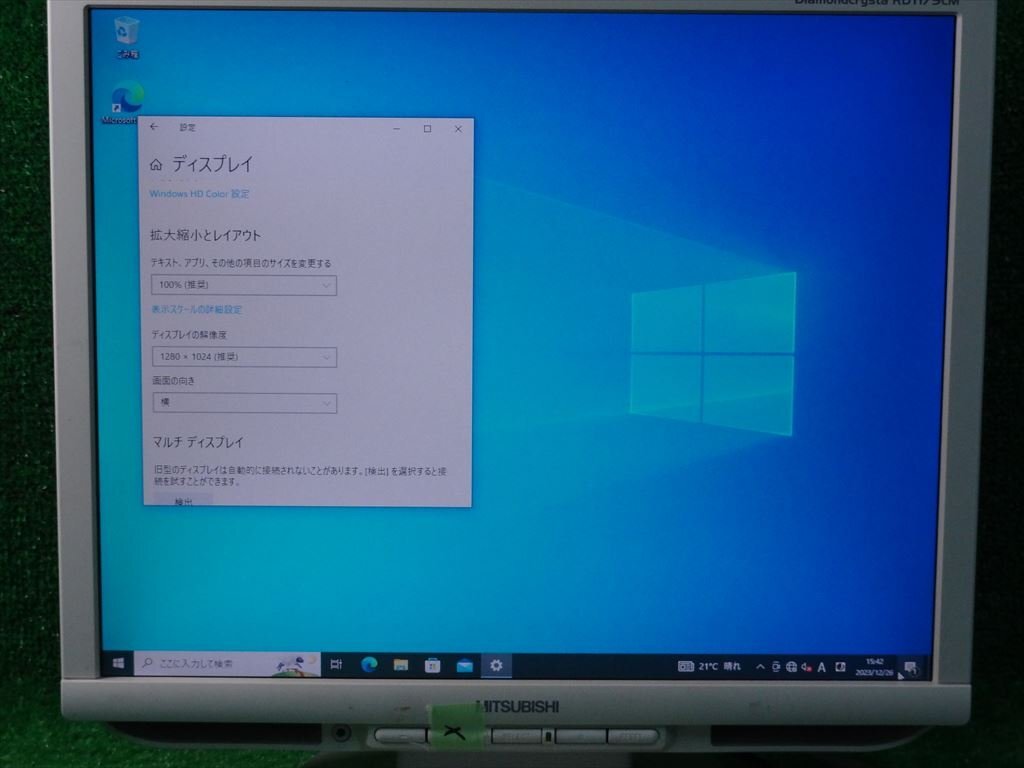Open the Windows HD Color 設定 link

coord(199,194)
